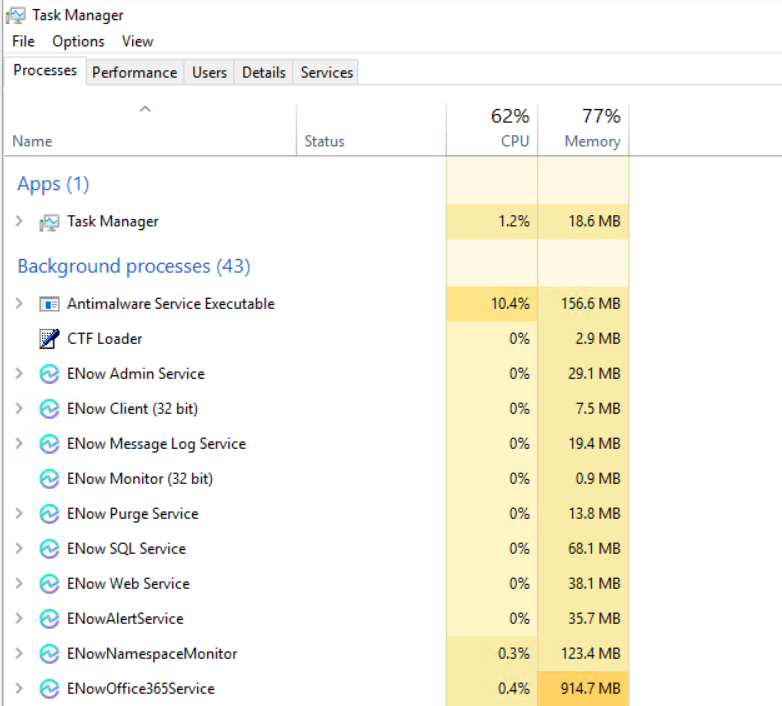The height and width of the screenshot is (706, 782).
Task: Click the 123.4 MB memory value
Action: click(590, 654)
